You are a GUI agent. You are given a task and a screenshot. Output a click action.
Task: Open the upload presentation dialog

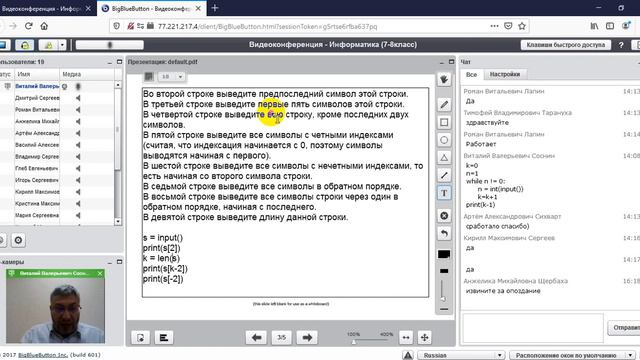click(x=140, y=338)
